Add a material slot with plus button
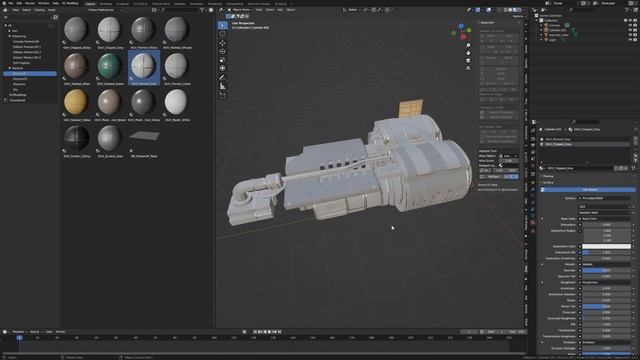Viewport: 640px width, 360px height. tap(635, 139)
